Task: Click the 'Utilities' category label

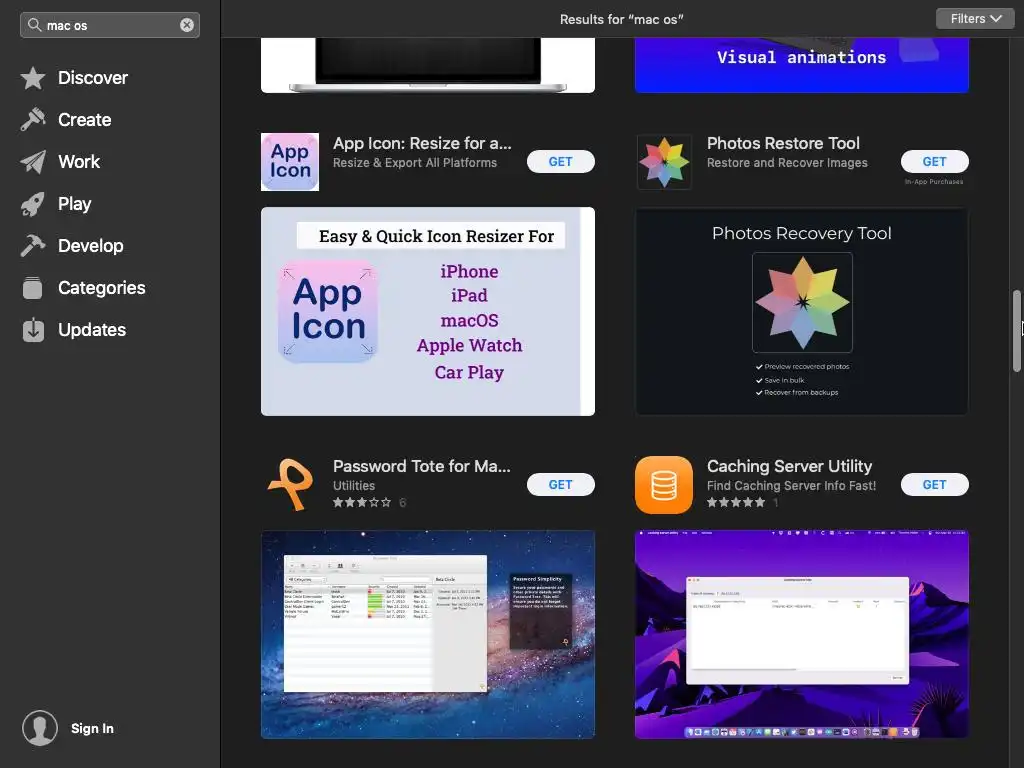Action: pyautogui.click(x=354, y=485)
